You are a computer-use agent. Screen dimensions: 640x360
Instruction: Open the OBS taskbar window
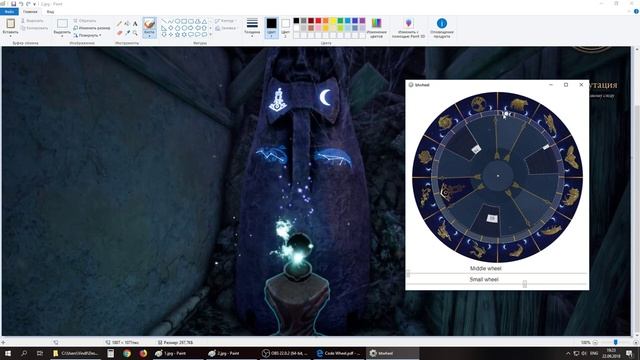(x=285, y=353)
